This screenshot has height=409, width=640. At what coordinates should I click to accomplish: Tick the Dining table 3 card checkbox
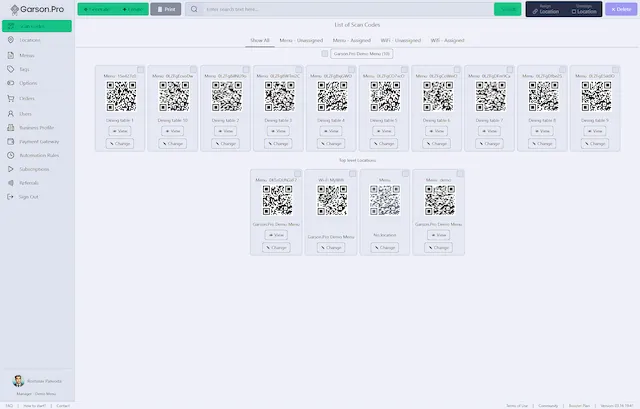(299, 69)
